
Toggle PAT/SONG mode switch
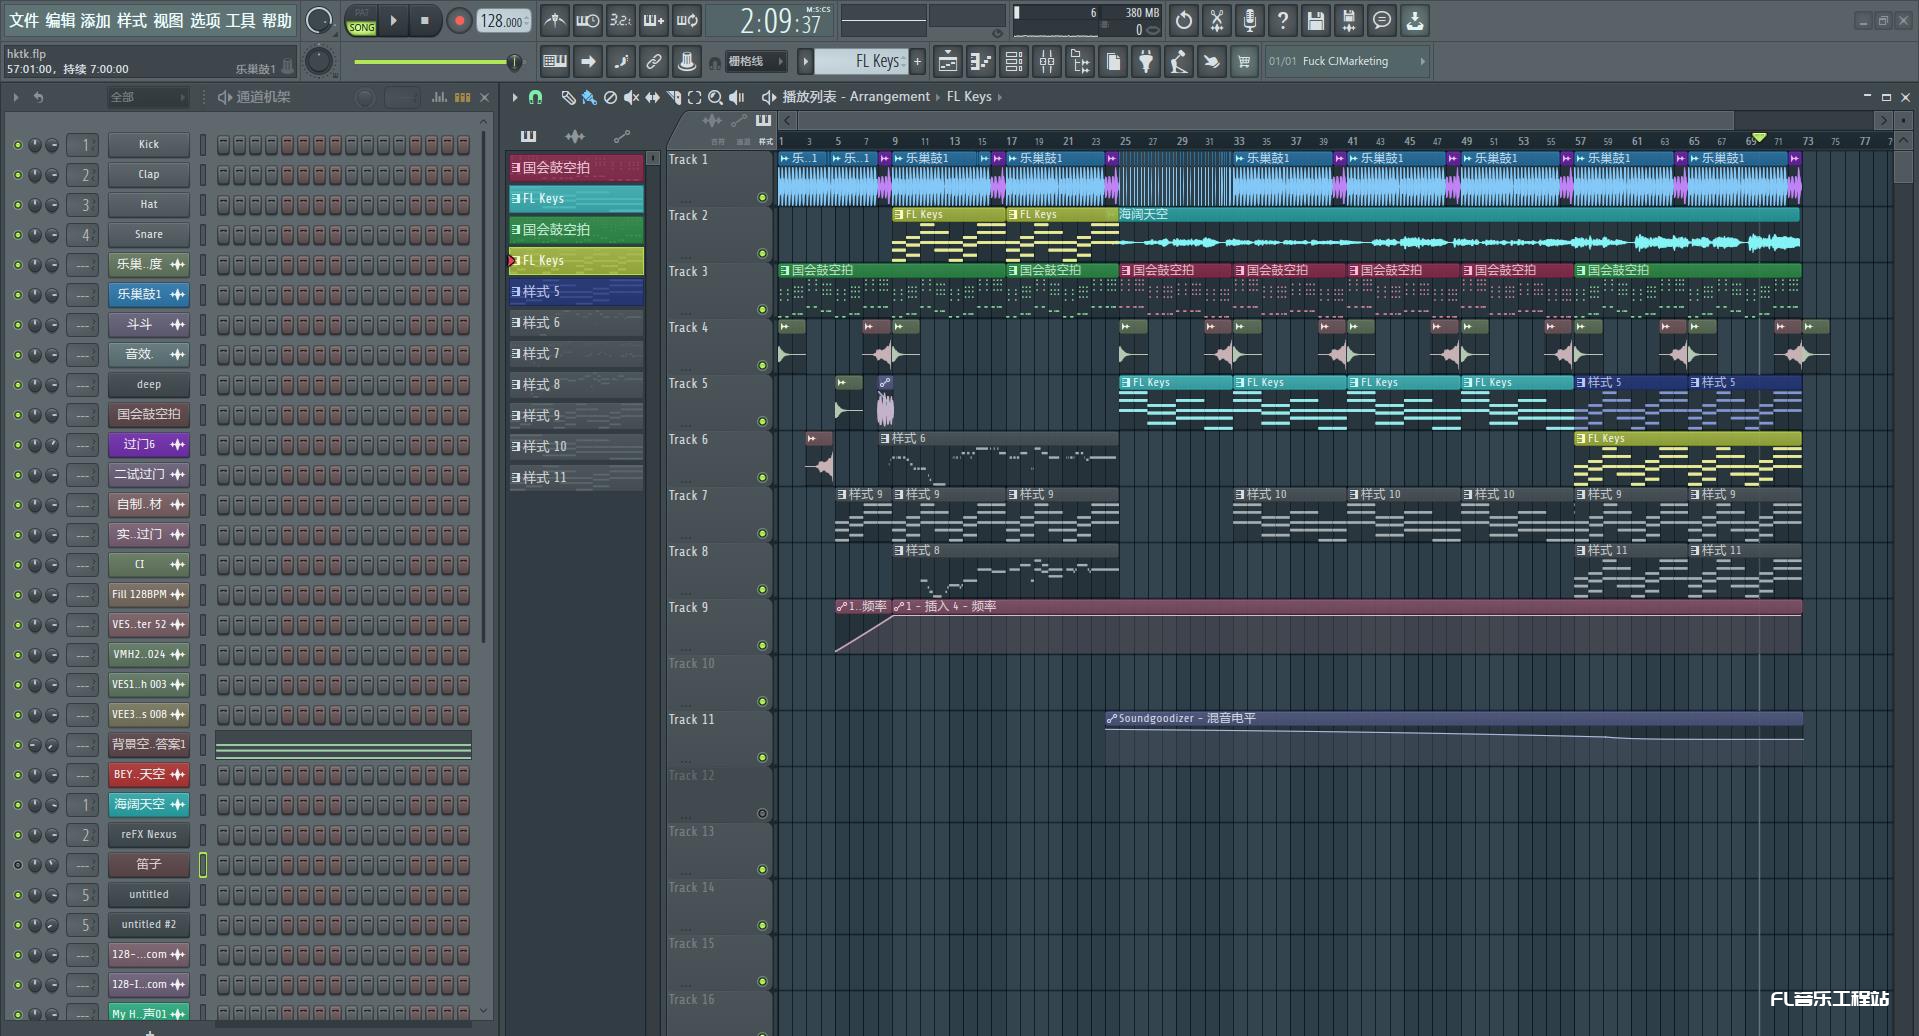click(x=361, y=21)
